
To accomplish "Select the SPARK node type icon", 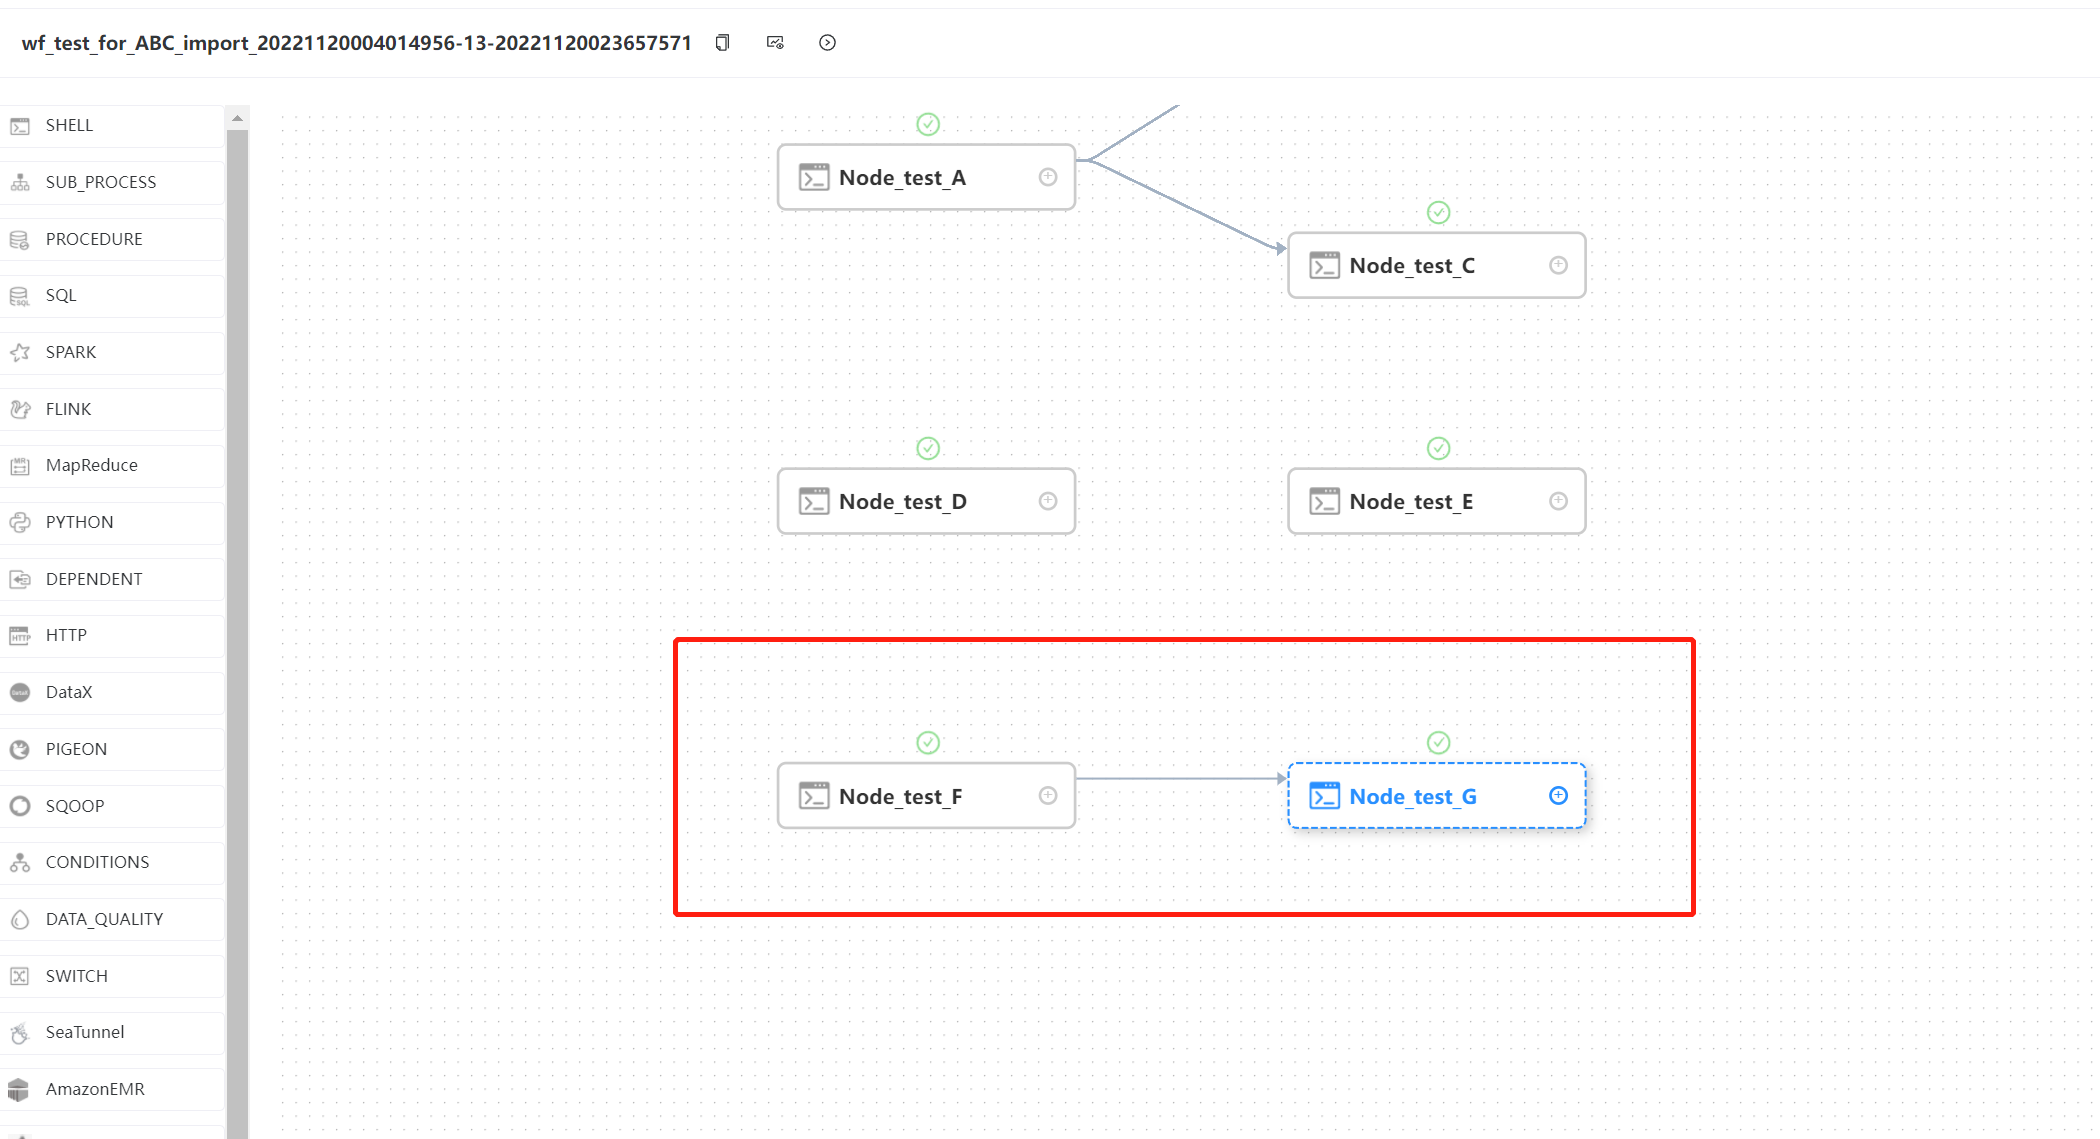I will tap(21, 352).
